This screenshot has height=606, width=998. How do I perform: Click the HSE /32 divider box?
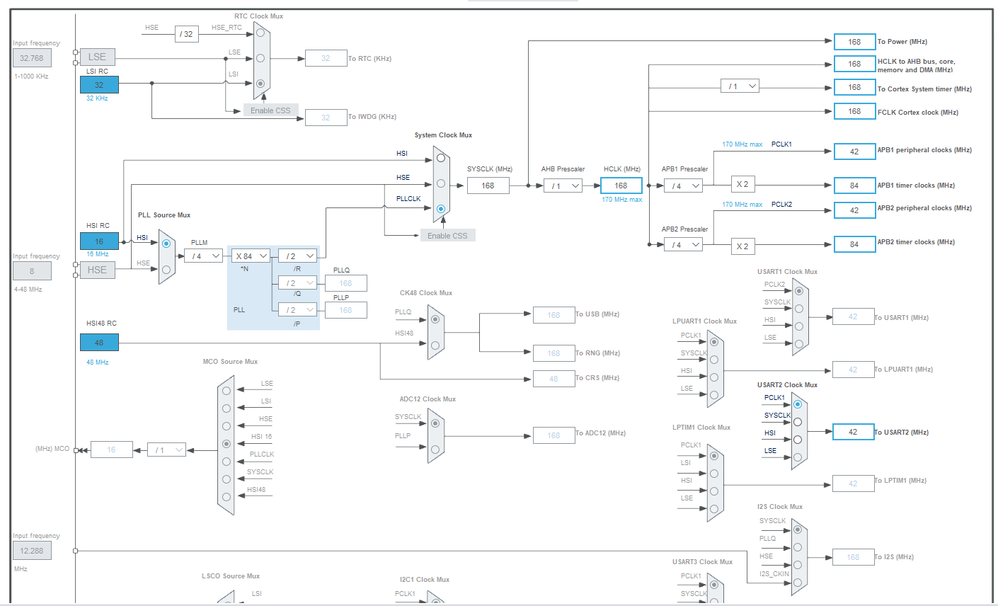click(x=186, y=34)
